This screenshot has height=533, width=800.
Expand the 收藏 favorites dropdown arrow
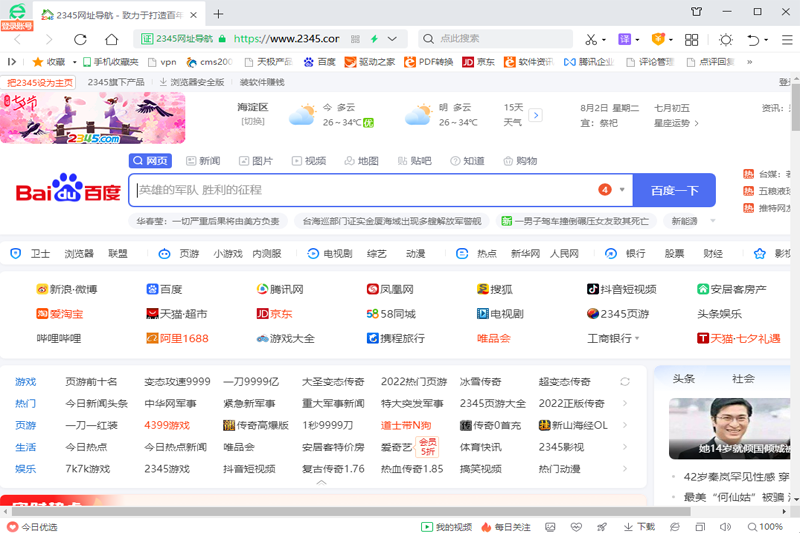(74, 62)
